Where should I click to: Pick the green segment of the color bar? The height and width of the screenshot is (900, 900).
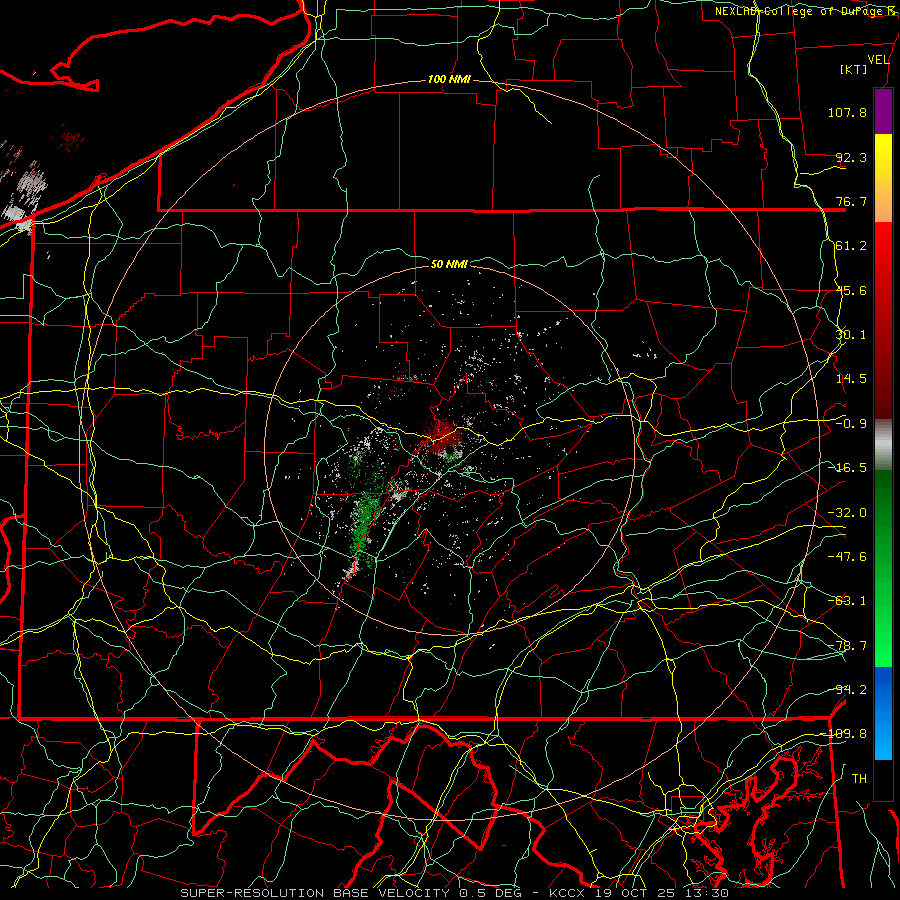(883, 568)
